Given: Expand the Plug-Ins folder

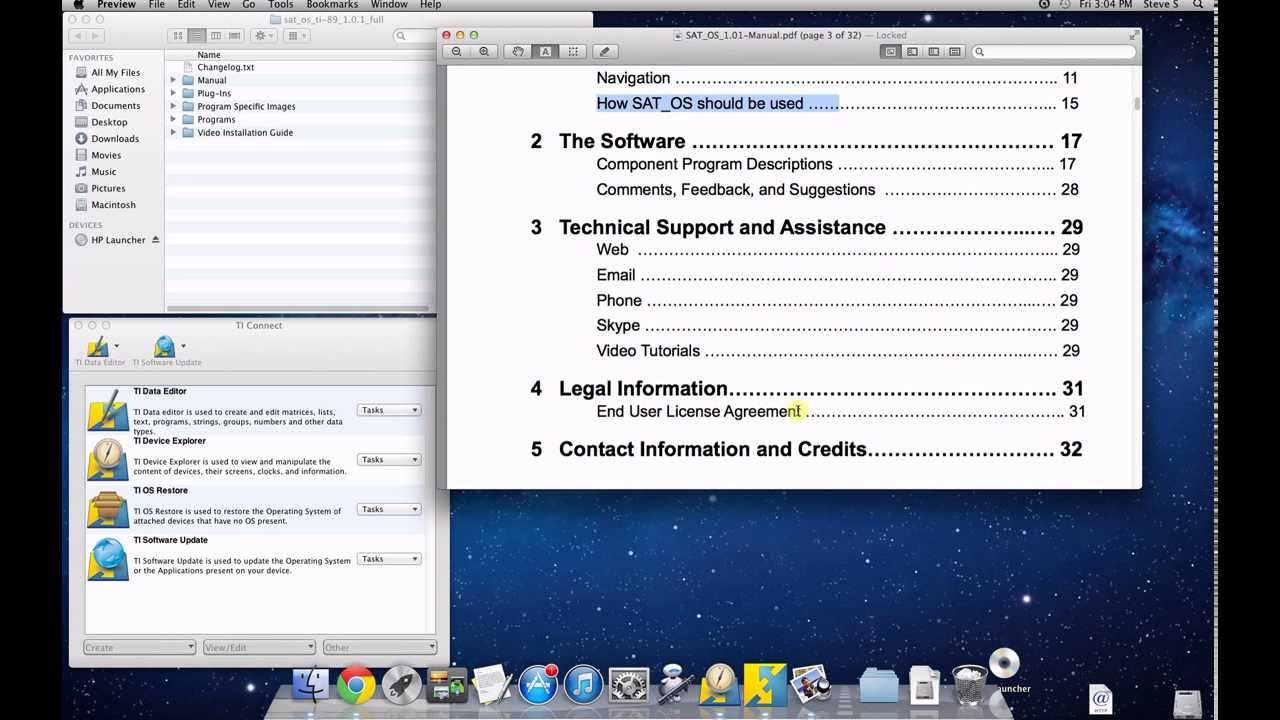Looking at the screenshot, I should click(x=173, y=93).
